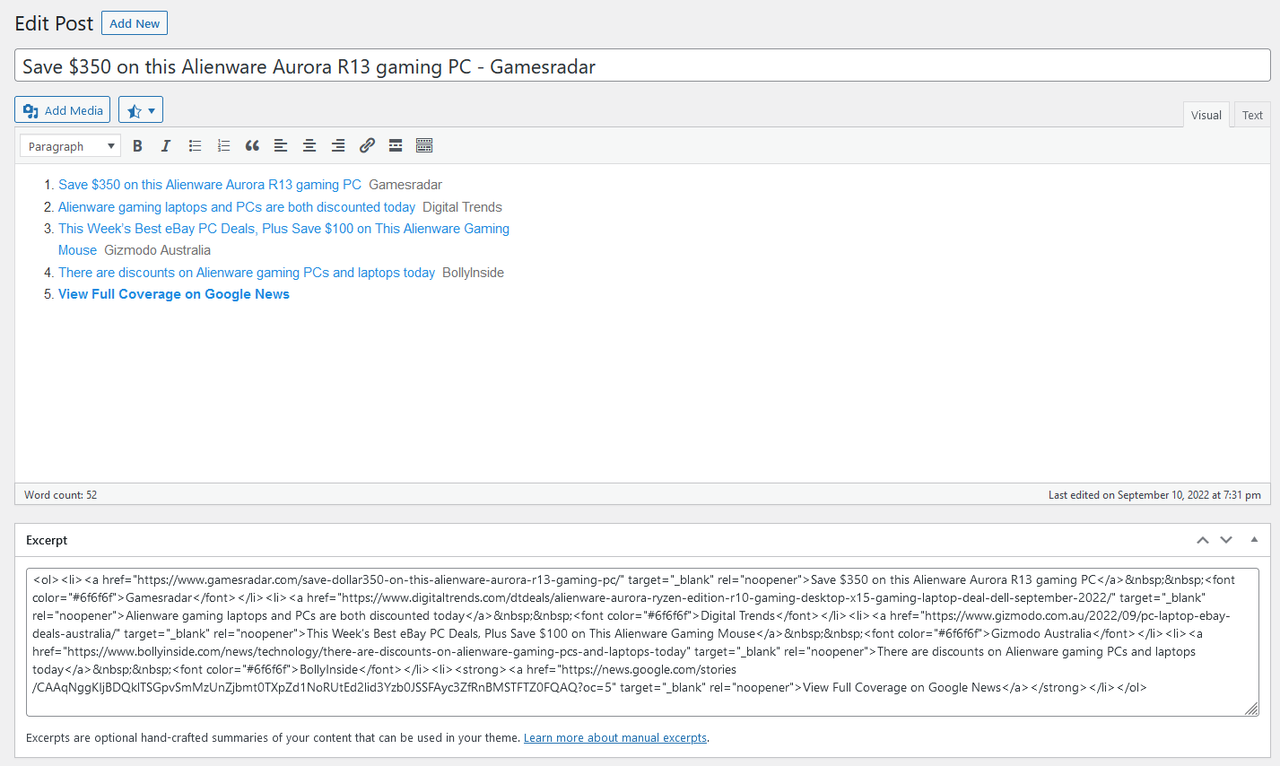1280x766 pixels.
Task: Switch to the Text editor tab
Action: click(1252, 115)
